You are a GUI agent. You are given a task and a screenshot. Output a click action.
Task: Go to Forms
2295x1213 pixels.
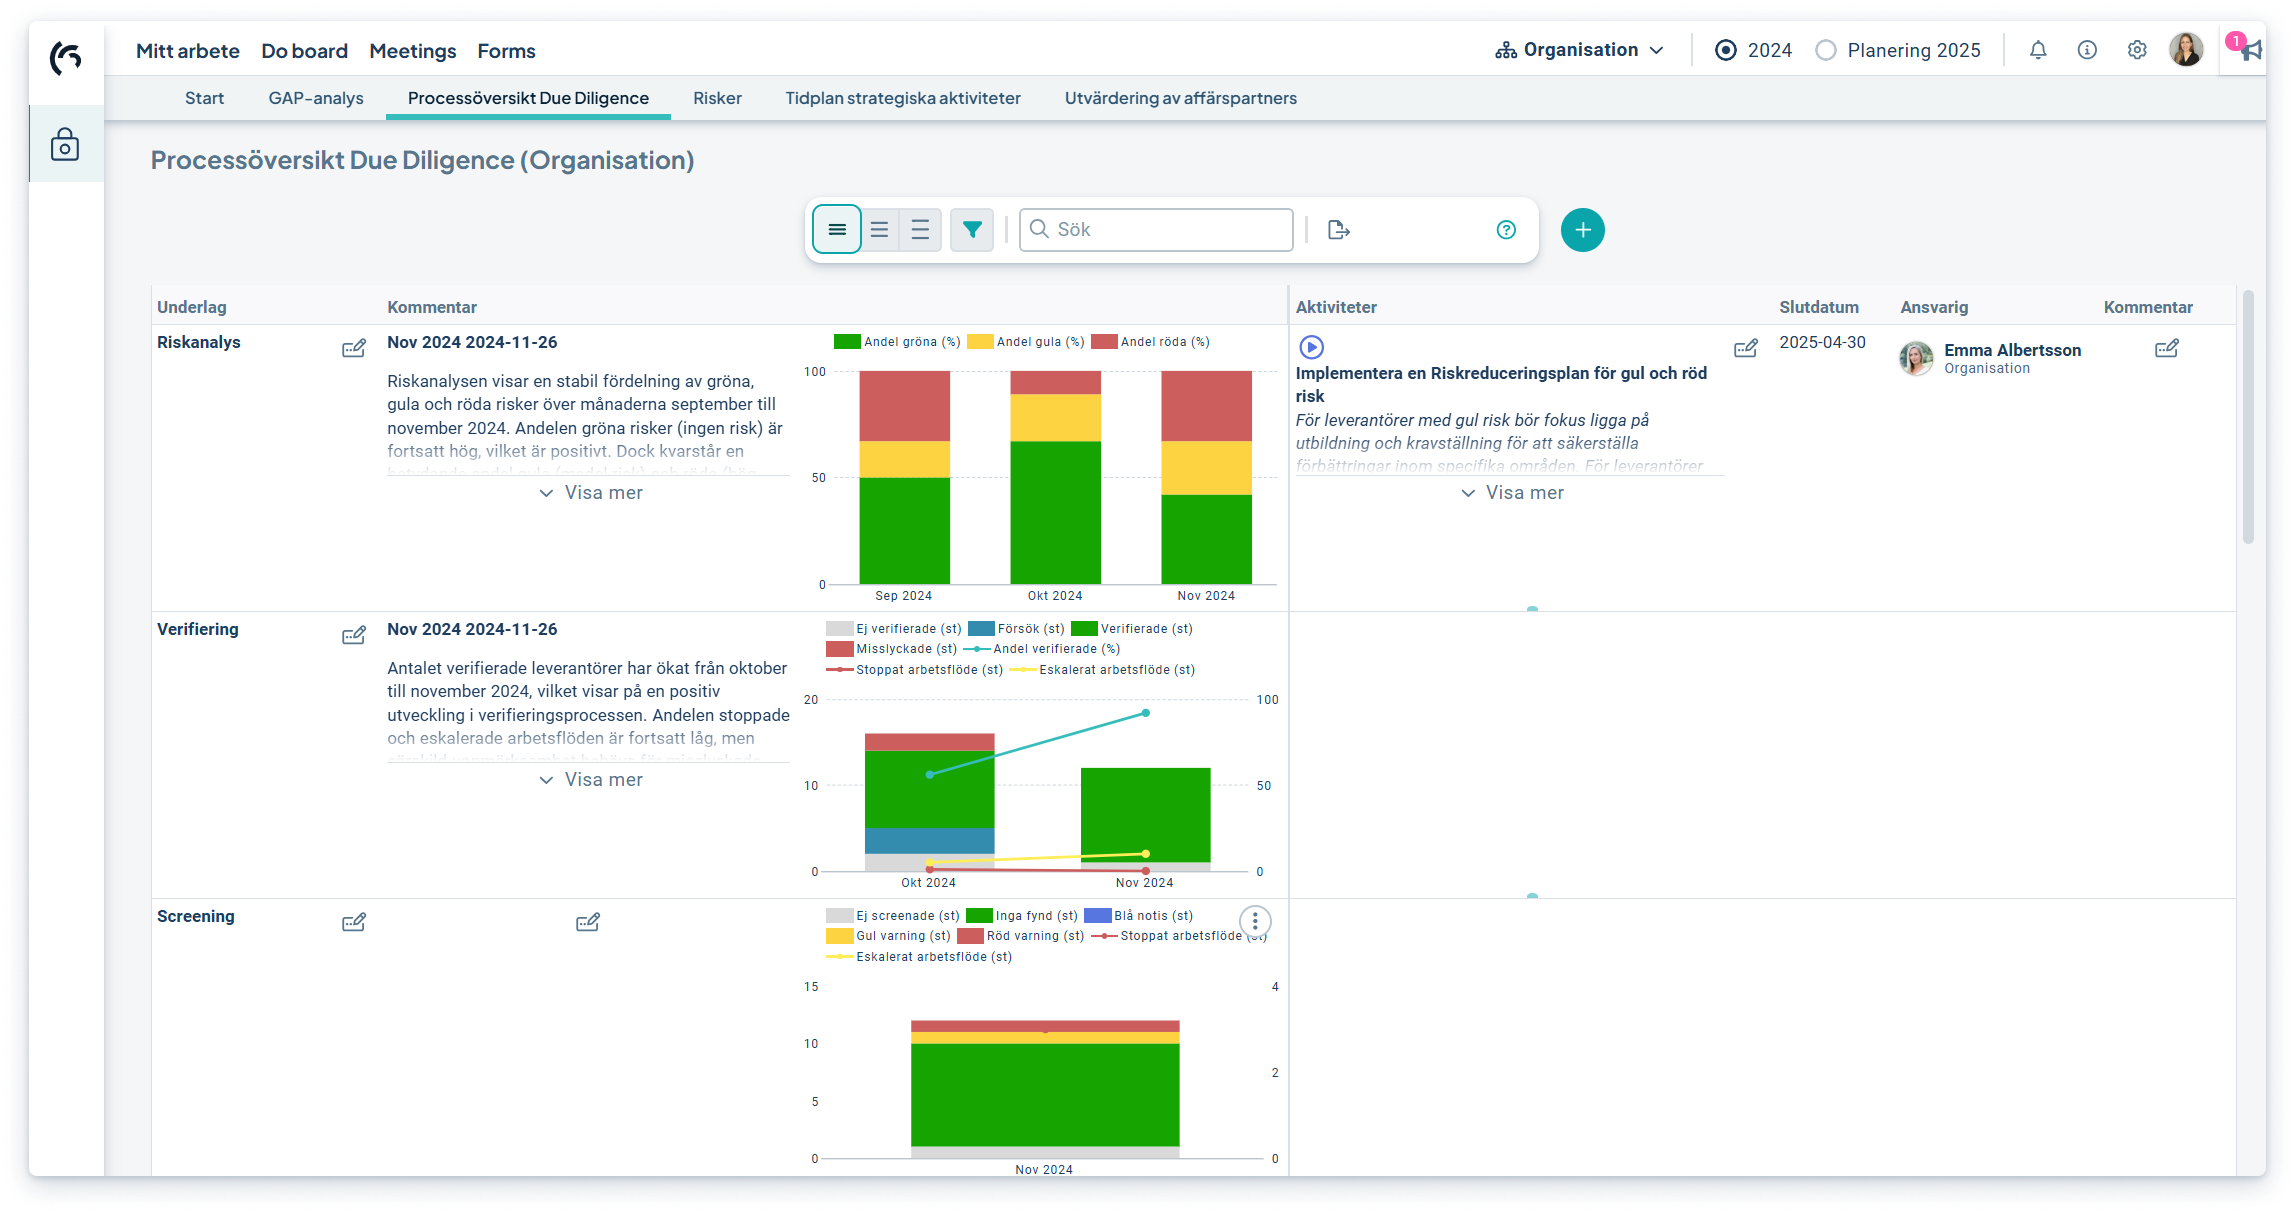click(506, 51)
